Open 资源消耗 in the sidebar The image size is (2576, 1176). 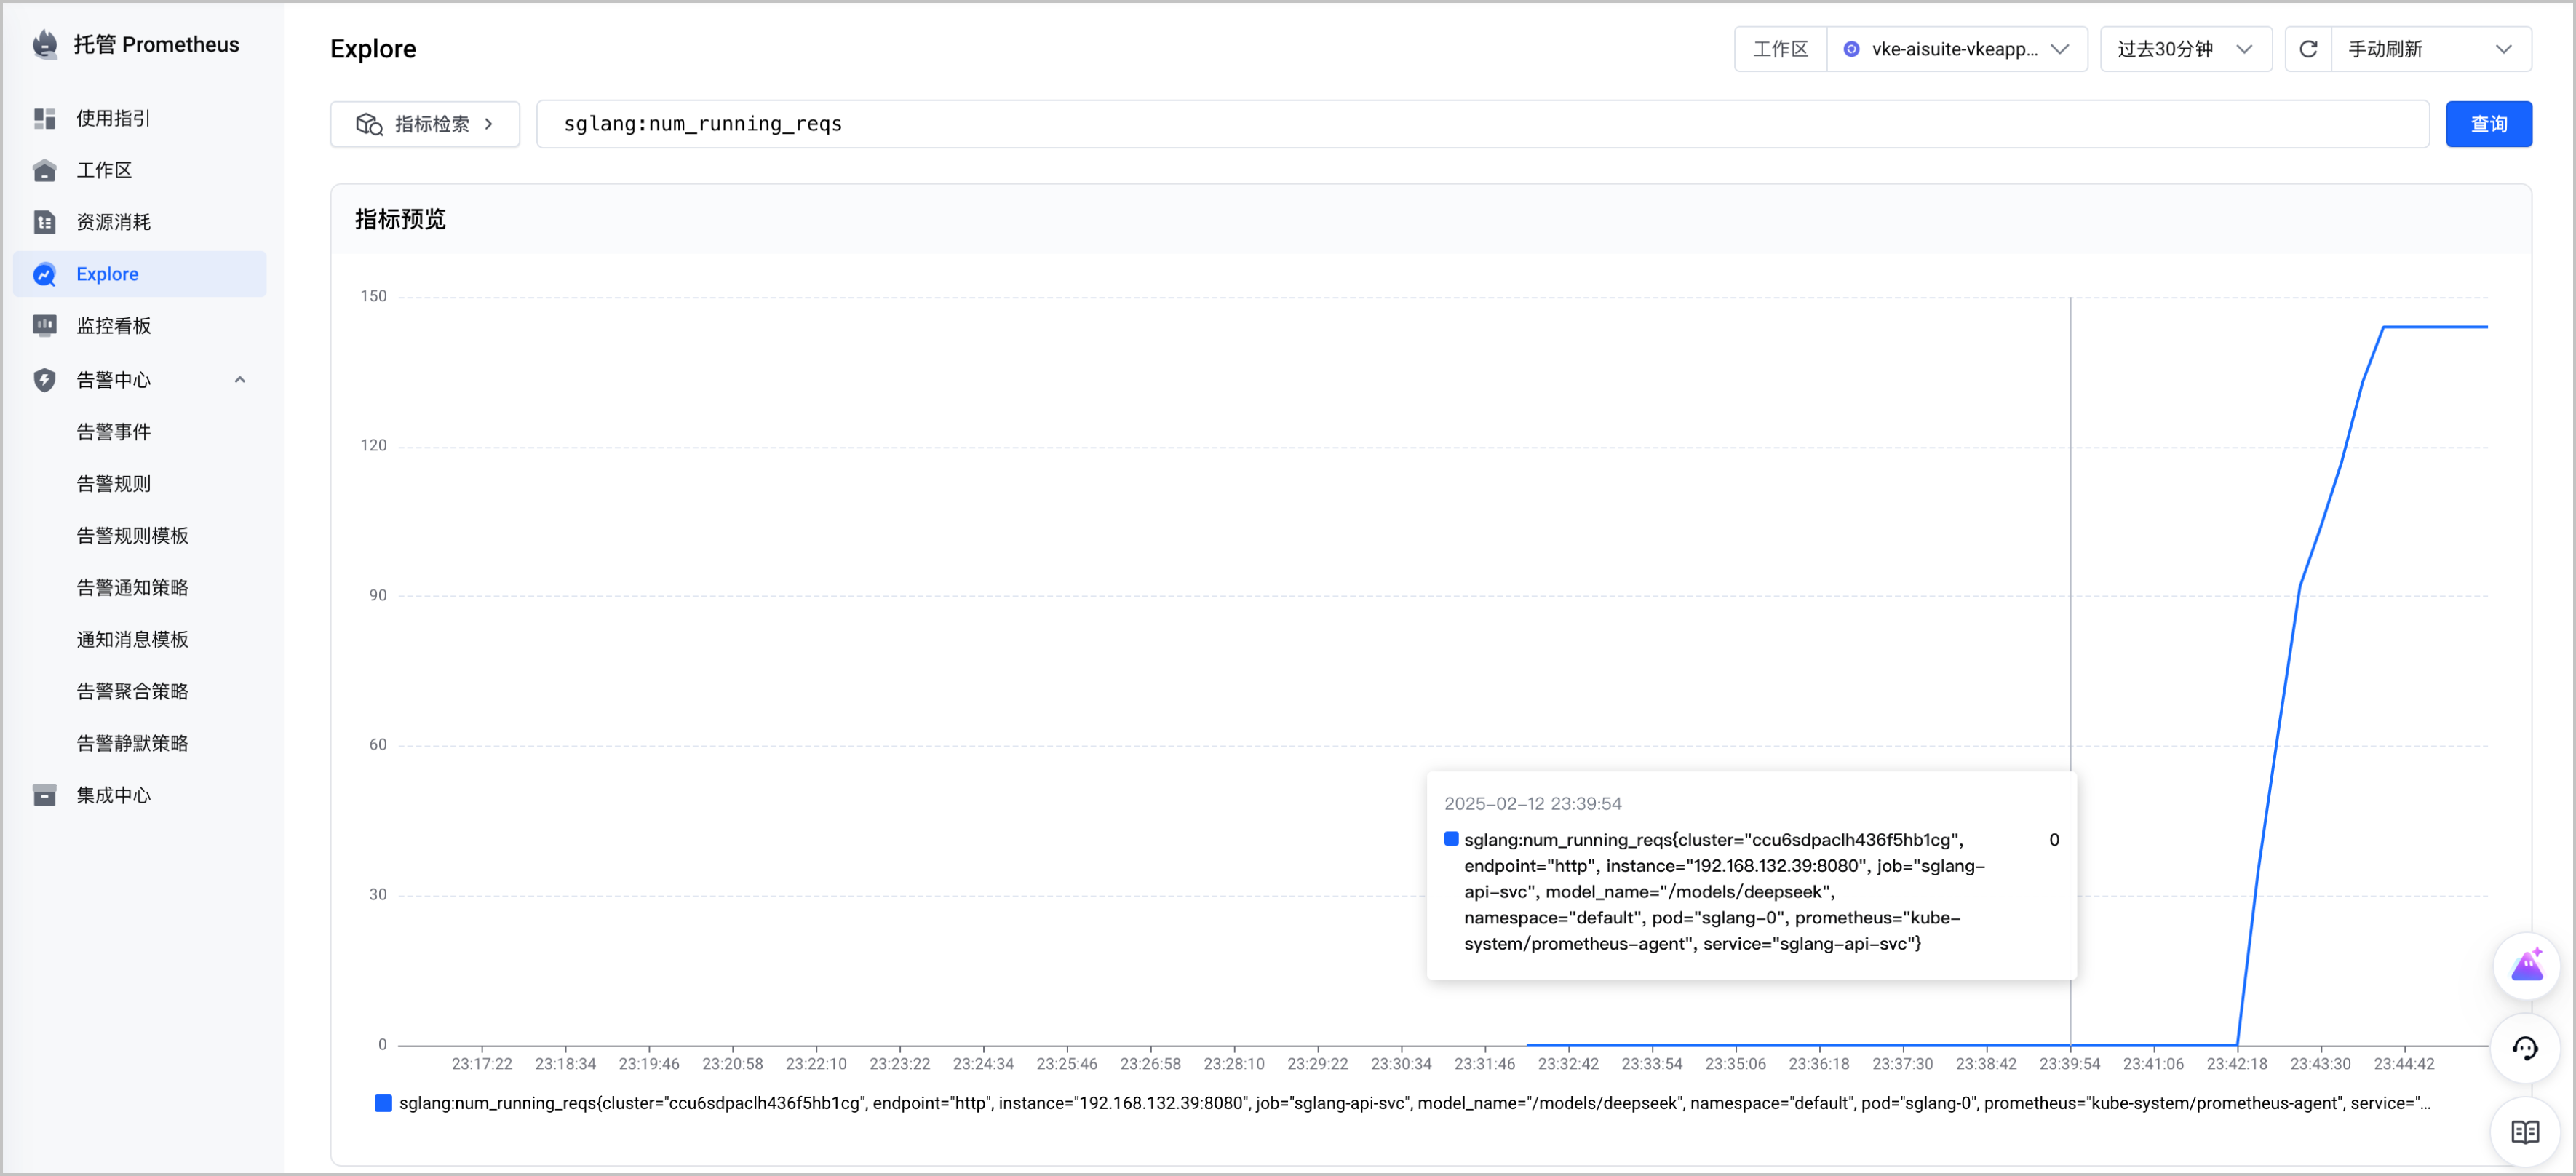click(140, 222)
